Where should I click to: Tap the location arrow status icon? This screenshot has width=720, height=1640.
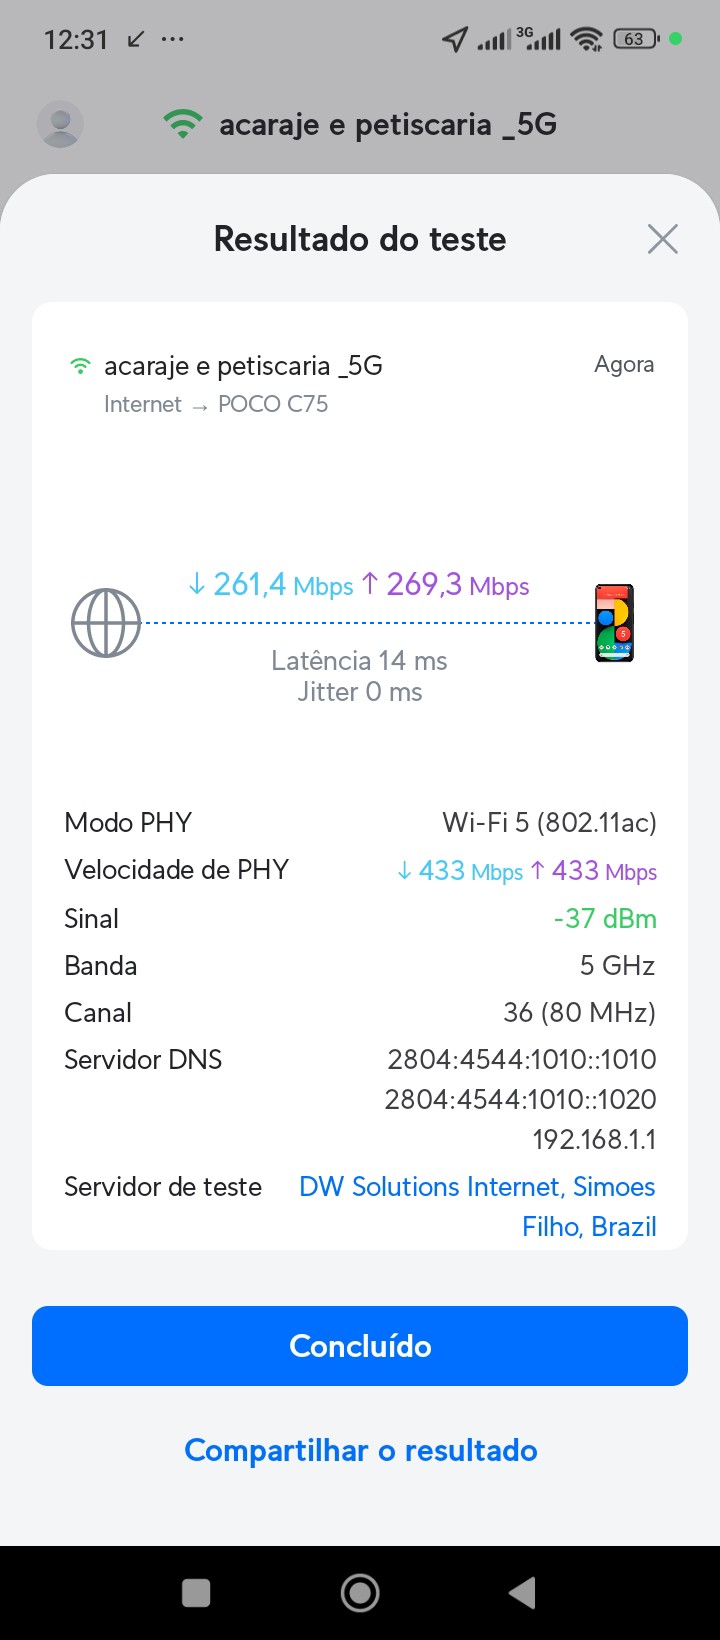point(455,39)
